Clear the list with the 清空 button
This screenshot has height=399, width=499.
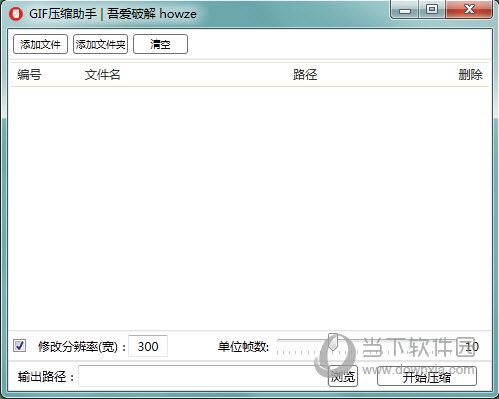click(160, 44)
